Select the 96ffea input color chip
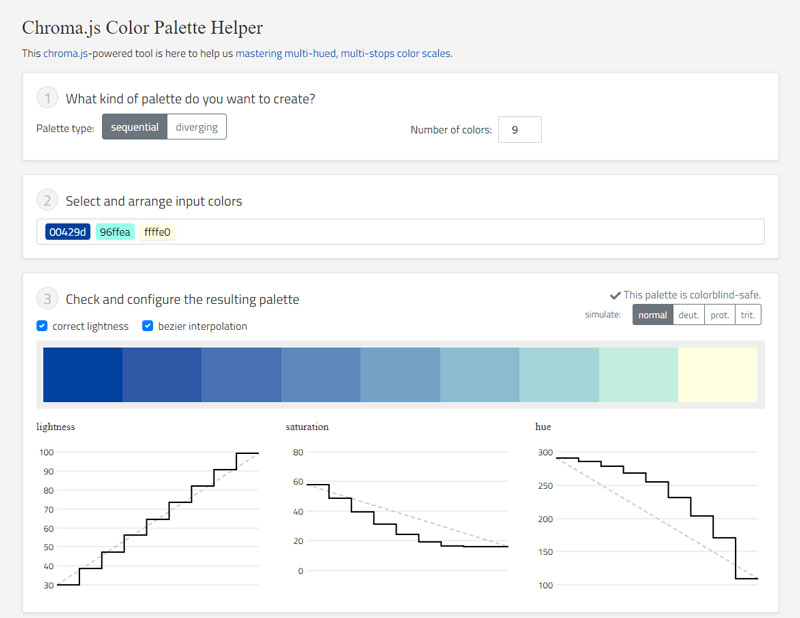800x618 pixels. pyautogui.click(x=115, y=232)
